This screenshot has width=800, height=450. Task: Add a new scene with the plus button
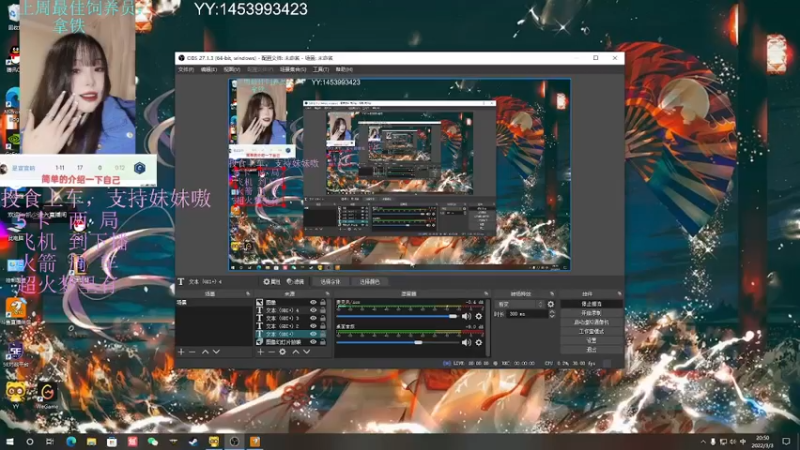(181, 352)
